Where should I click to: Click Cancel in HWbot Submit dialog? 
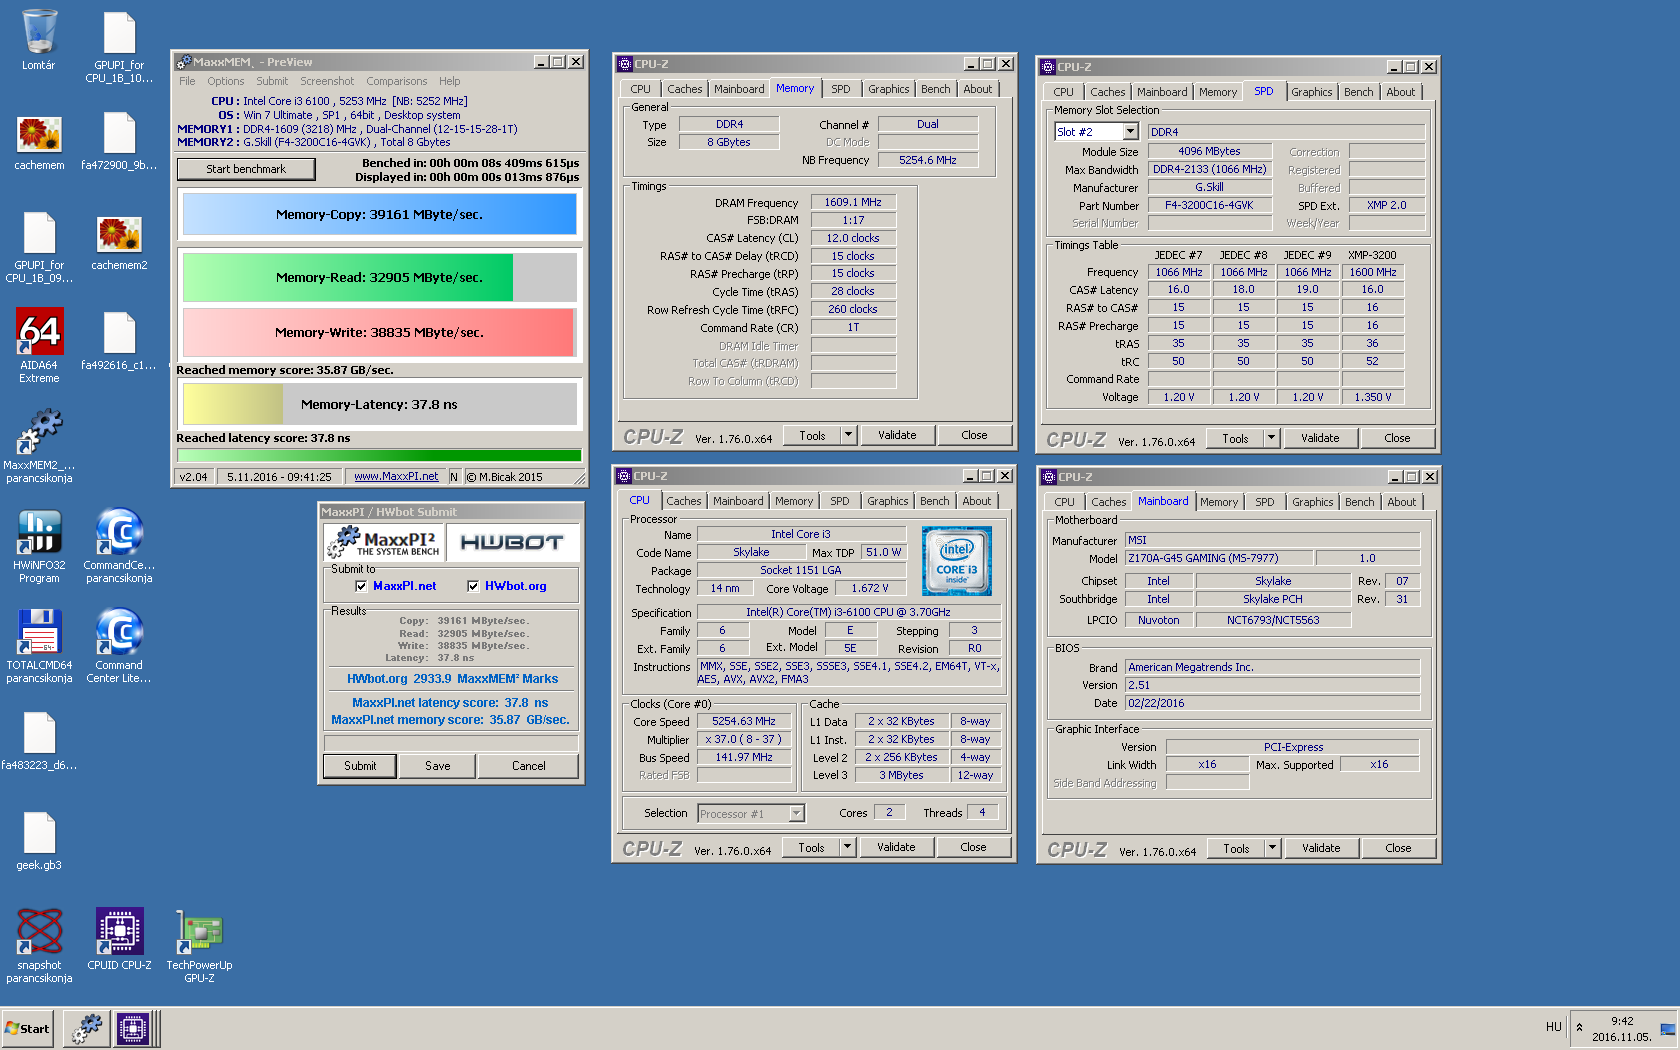pos(528,766)
